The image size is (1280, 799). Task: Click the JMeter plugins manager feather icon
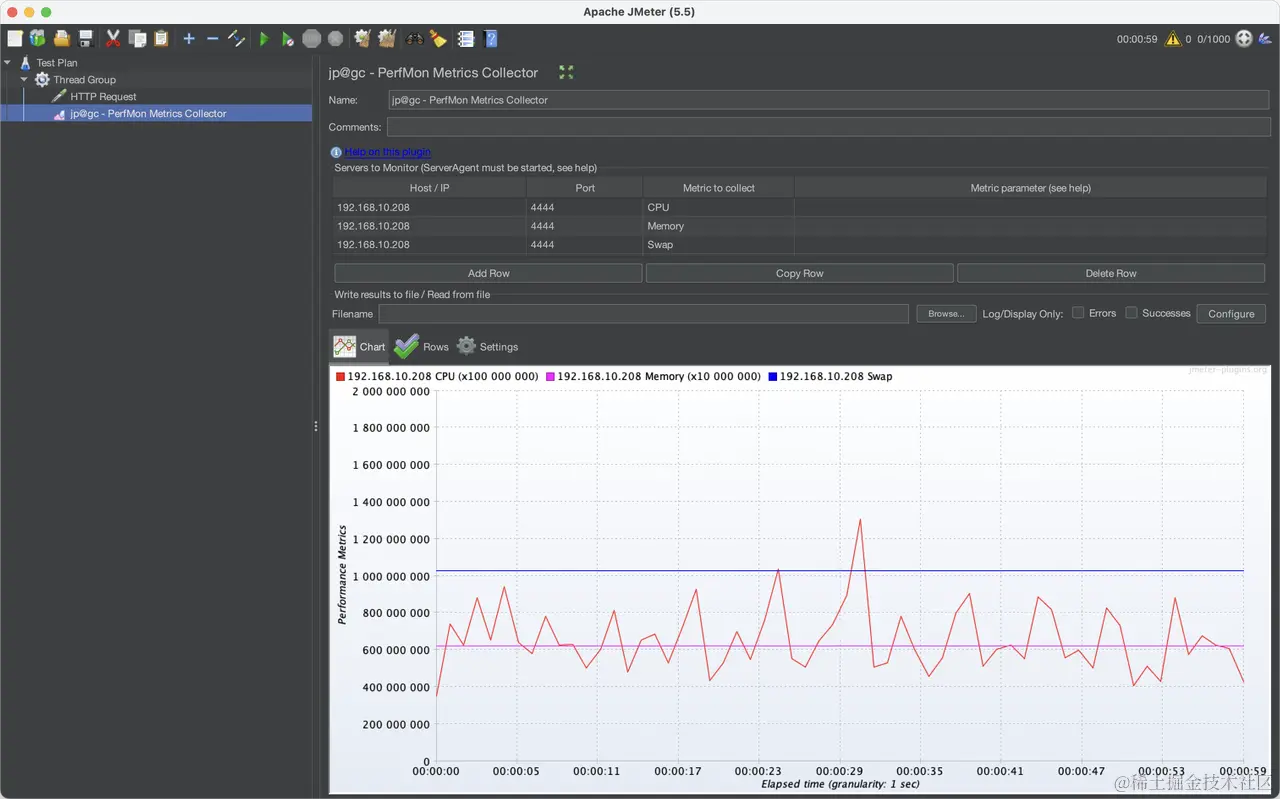point(1267,39)
